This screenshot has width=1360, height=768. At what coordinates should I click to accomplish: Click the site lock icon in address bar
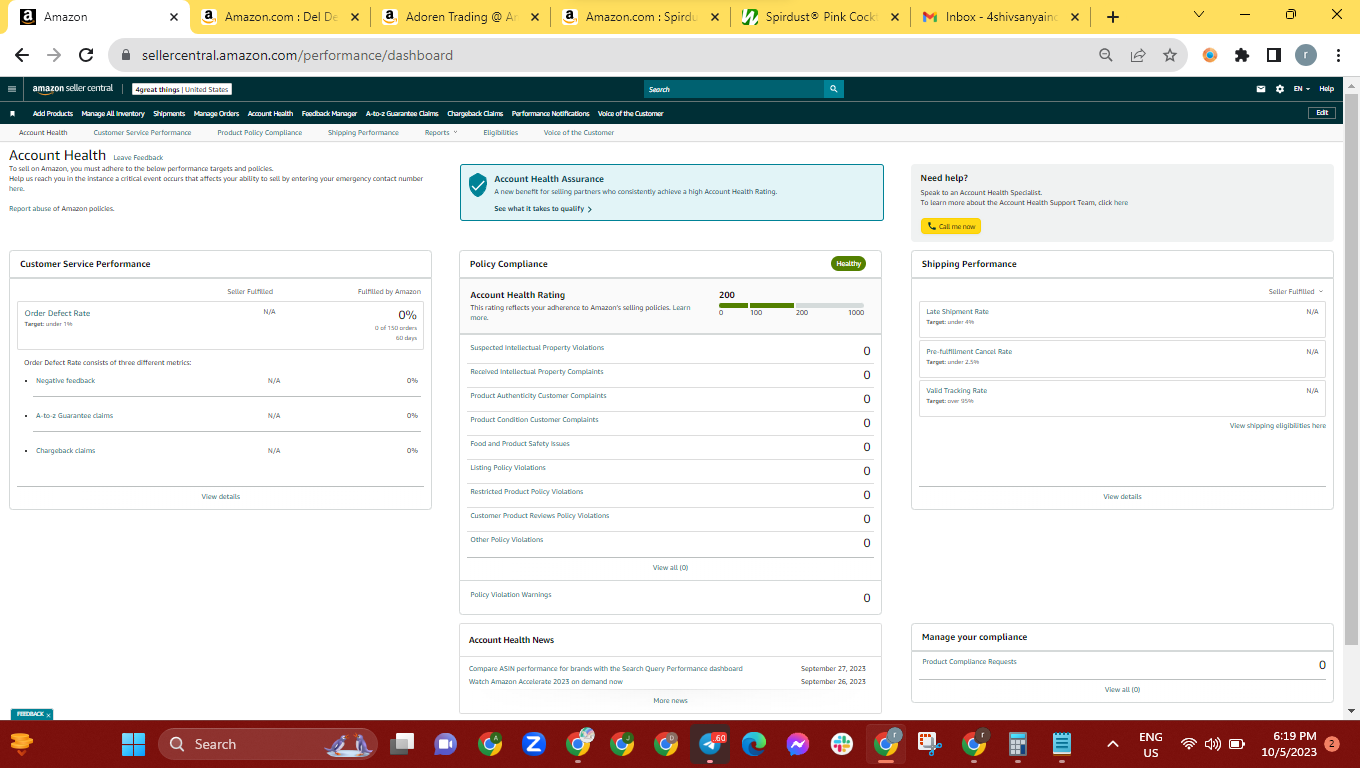tap(127, 56)
